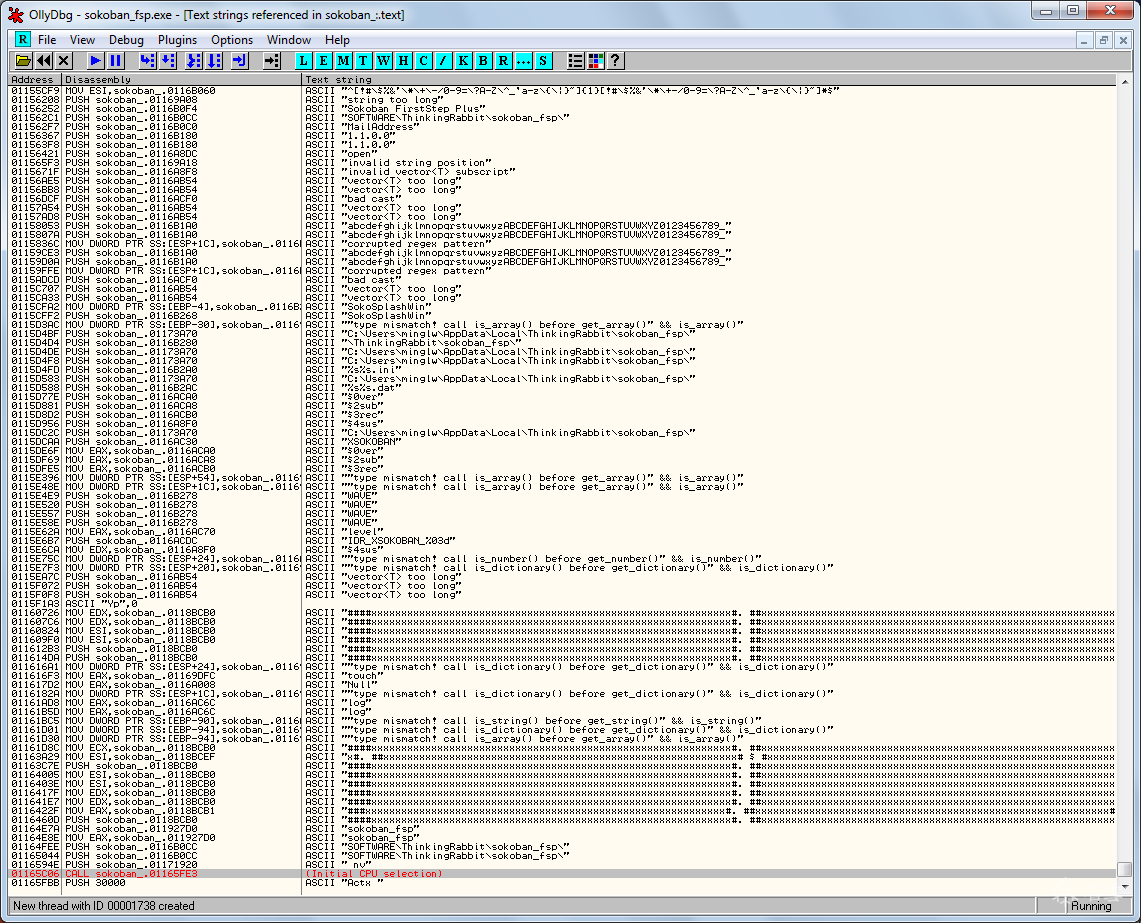Click the Step over toolbar icon

[x=168, y=61]
